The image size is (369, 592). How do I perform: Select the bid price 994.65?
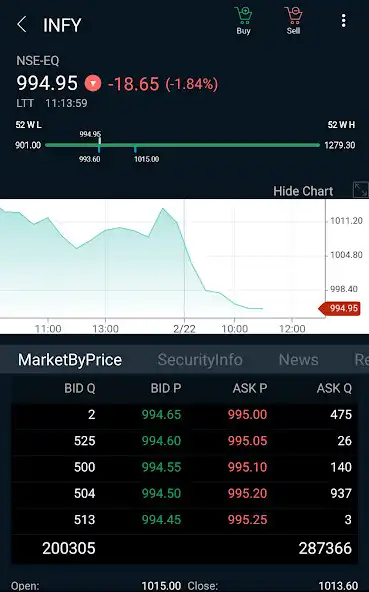[x=161, y=415]
